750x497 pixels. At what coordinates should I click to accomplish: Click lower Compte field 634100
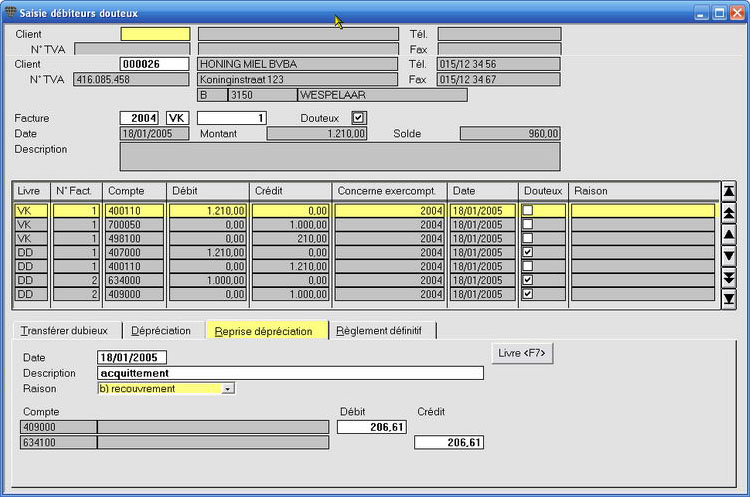[x=58, y=442]
